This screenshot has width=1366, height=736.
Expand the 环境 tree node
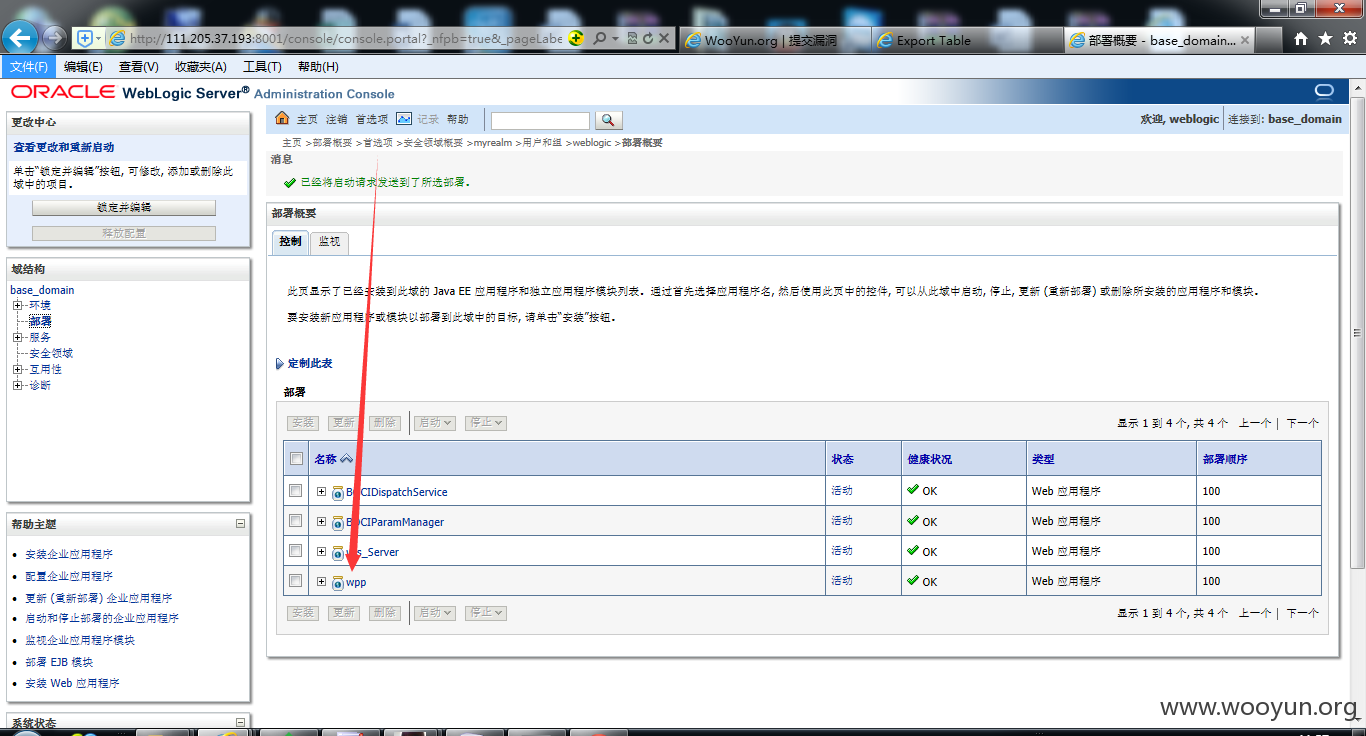click(17, 305)
